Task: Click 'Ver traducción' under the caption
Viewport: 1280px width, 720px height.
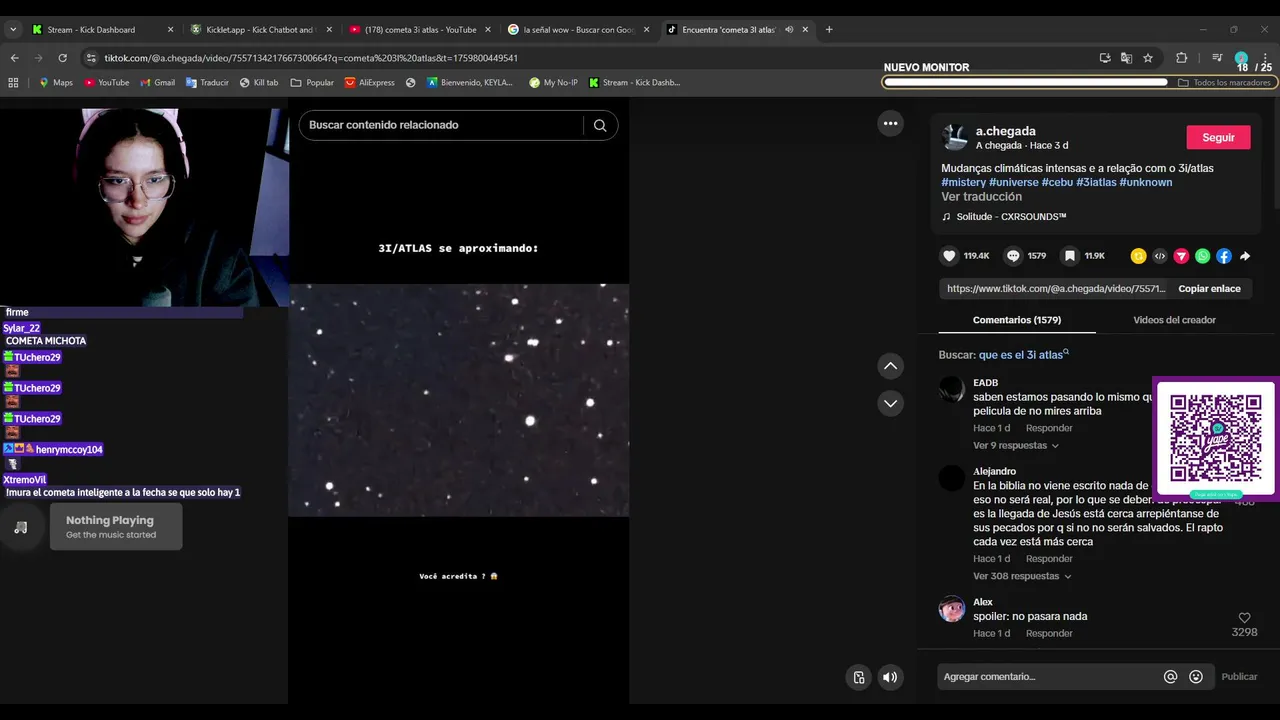Action: [981, 197]
